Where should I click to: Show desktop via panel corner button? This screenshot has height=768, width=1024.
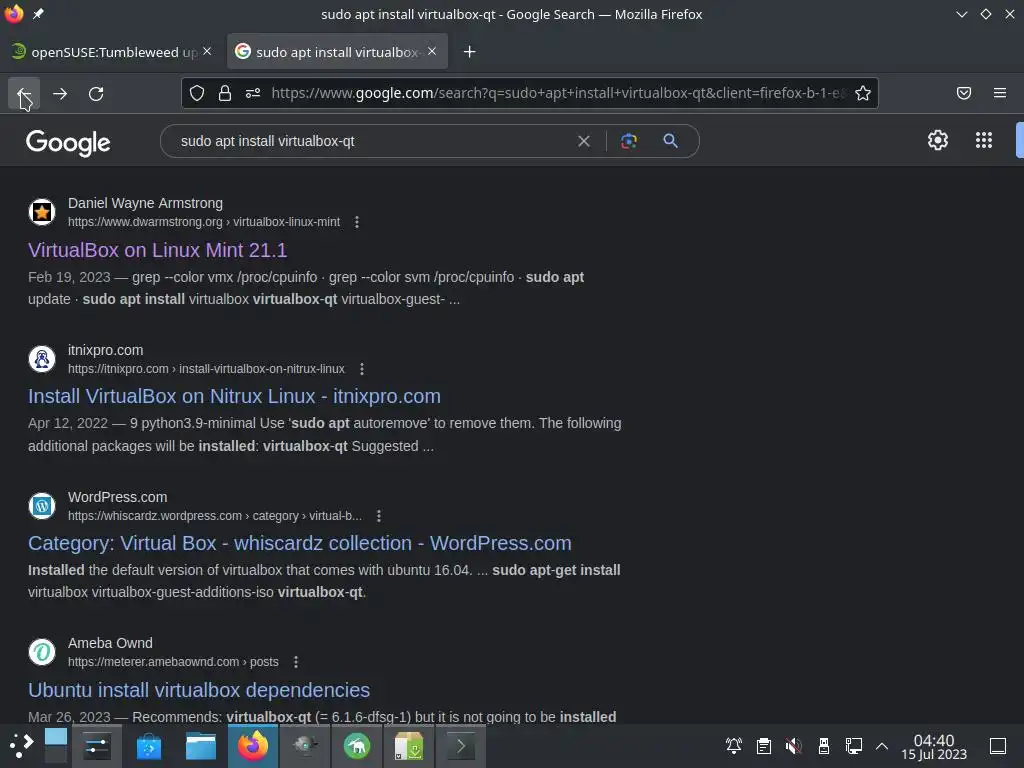(998, 746)
